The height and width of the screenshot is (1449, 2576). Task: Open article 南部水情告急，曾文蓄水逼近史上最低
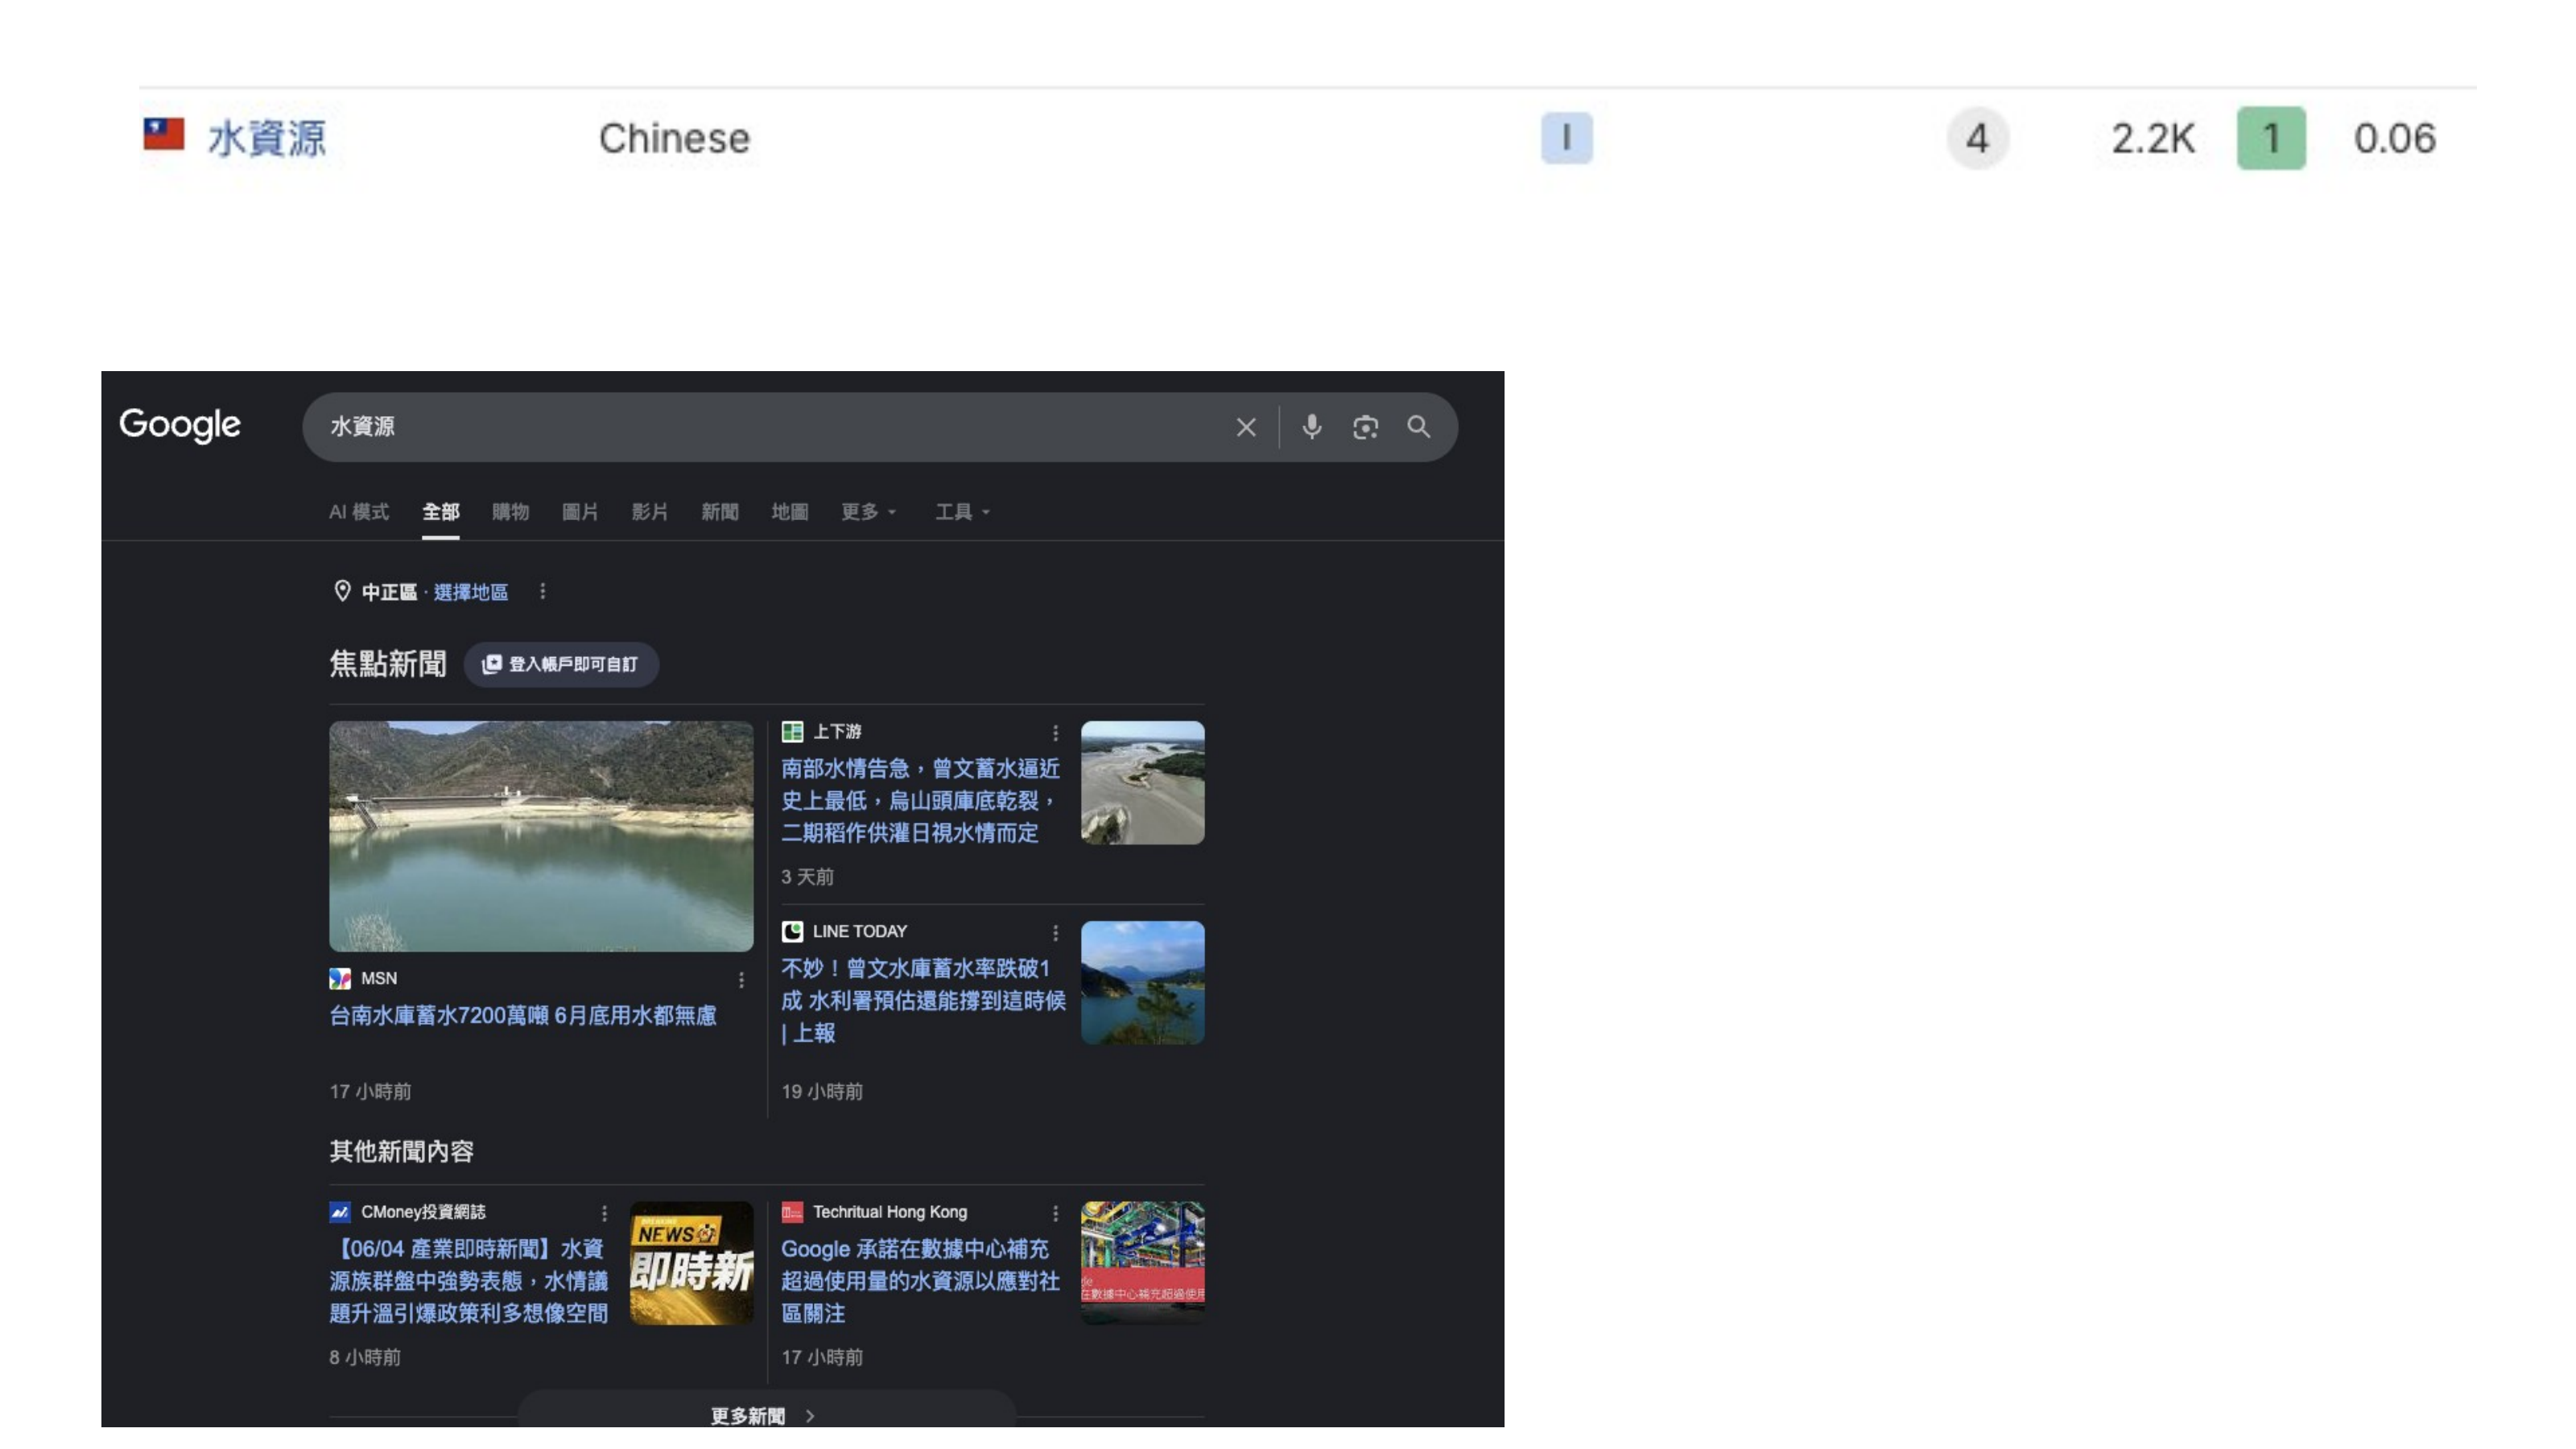click(920, 800)
